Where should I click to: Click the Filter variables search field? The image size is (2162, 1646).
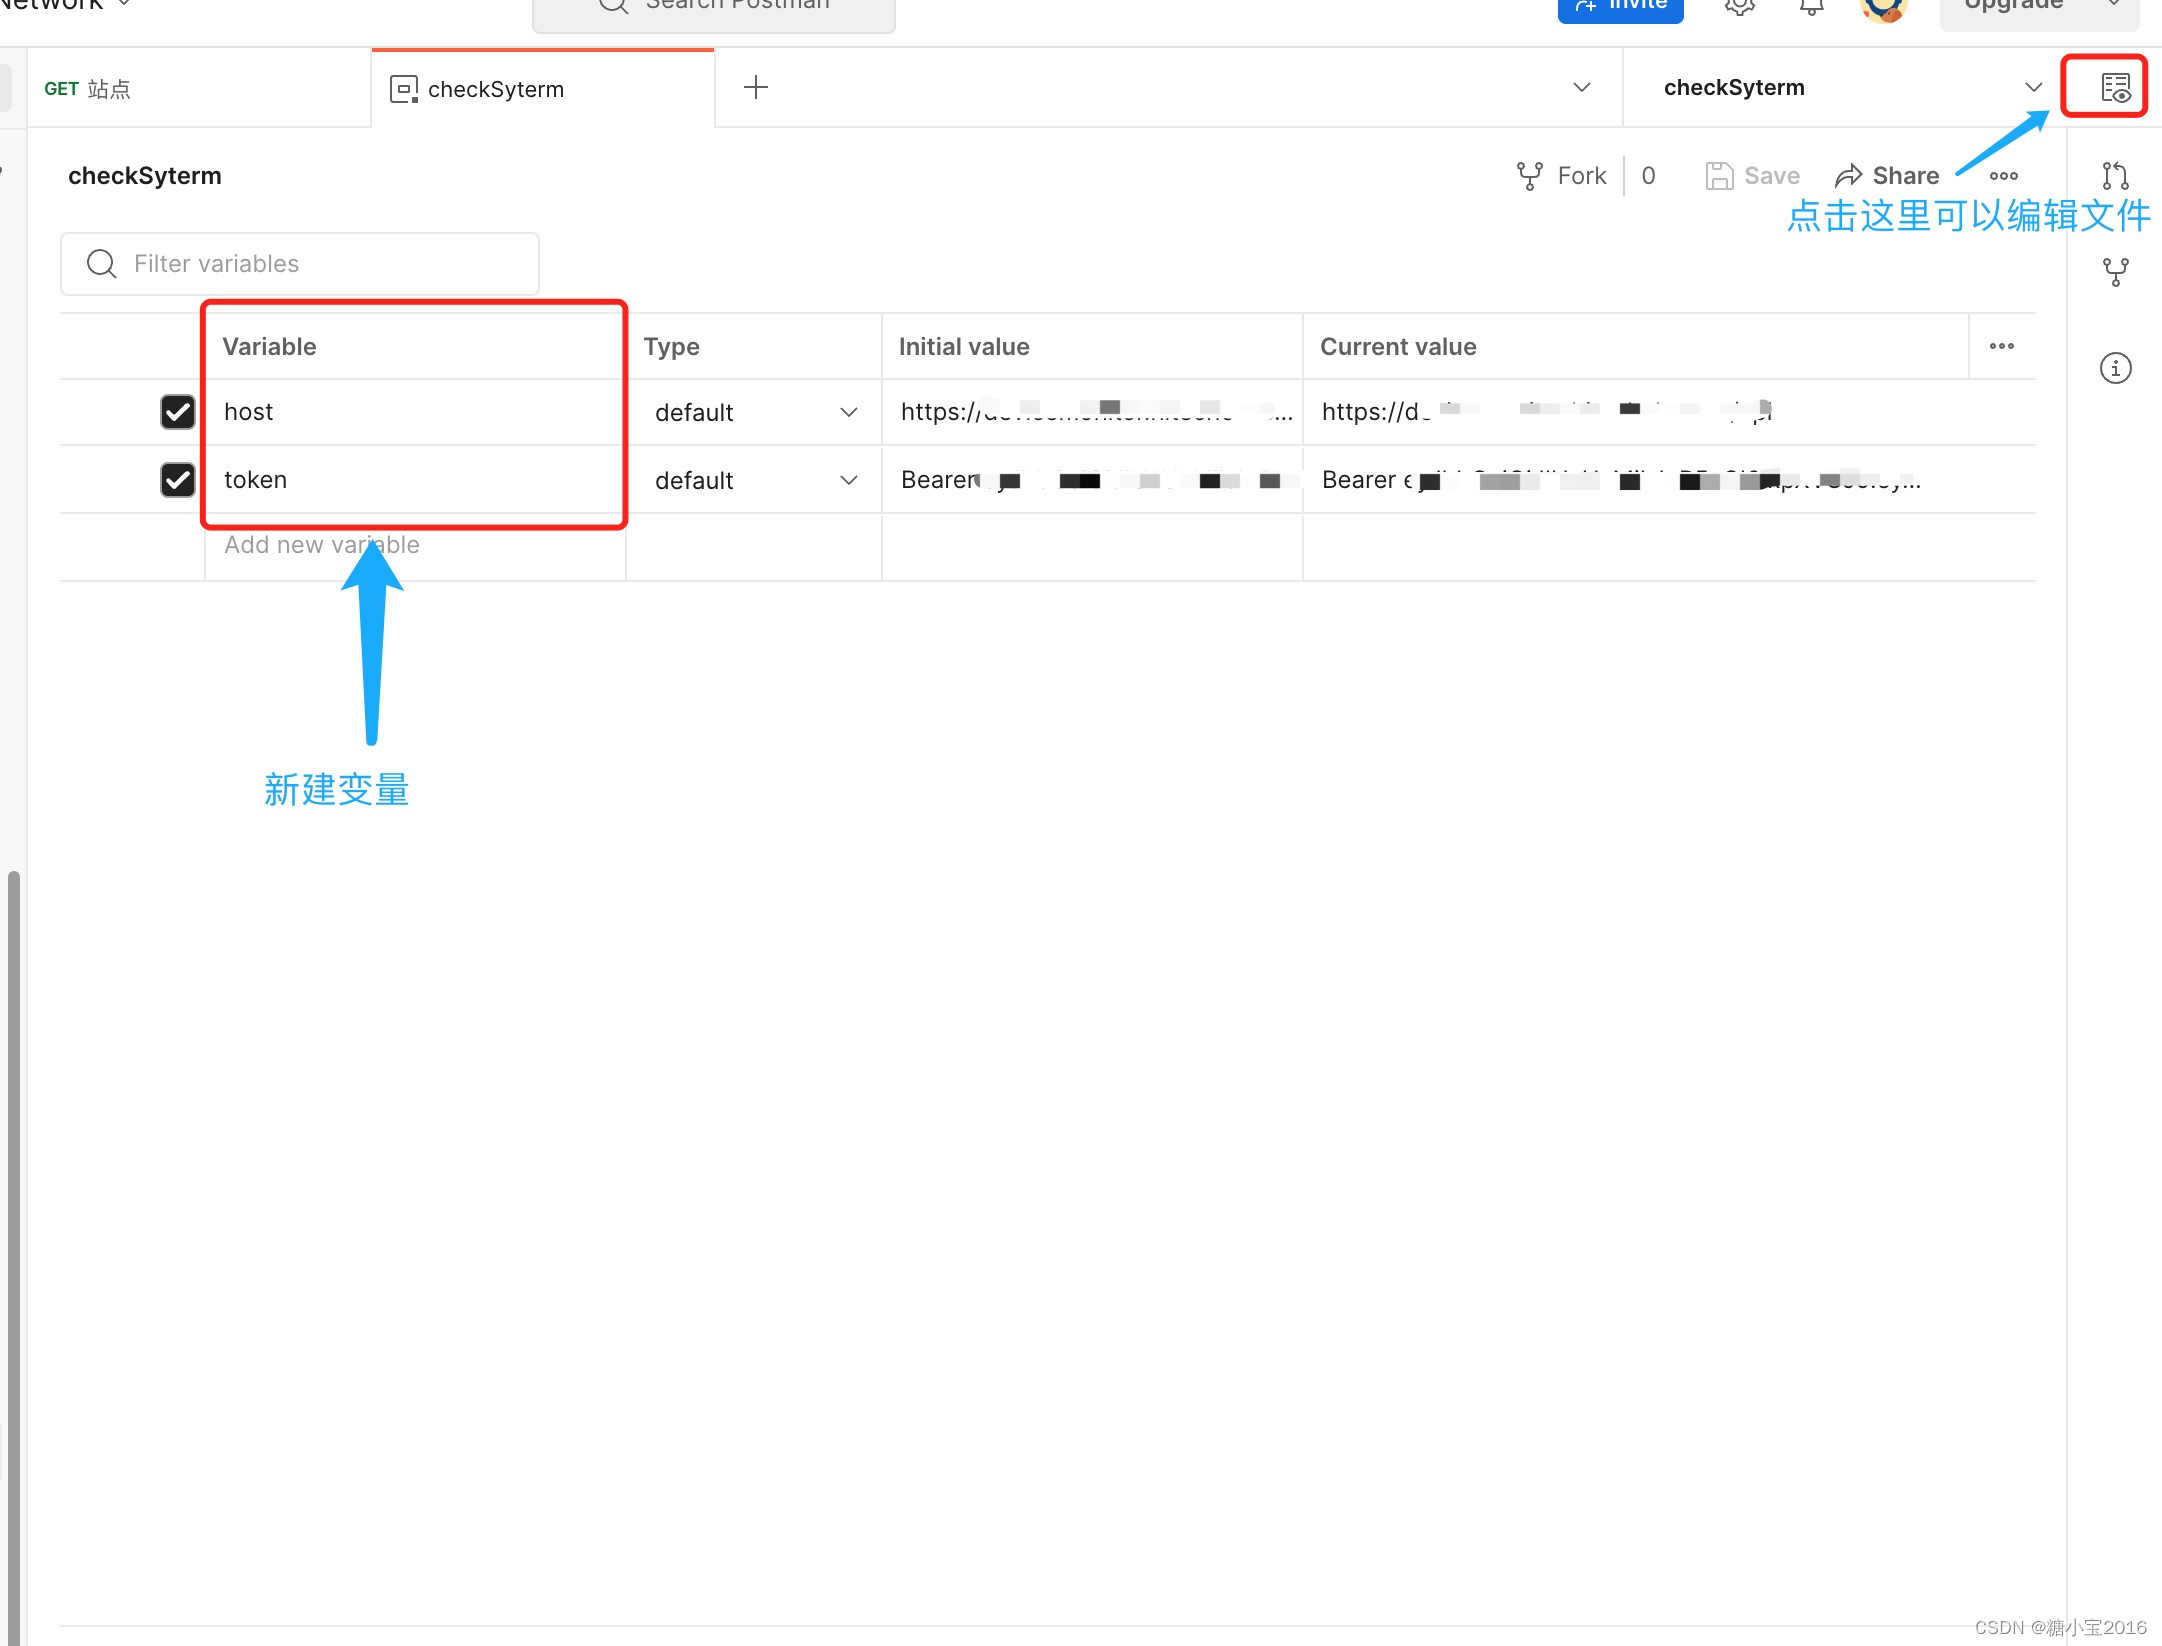point(300,264)
